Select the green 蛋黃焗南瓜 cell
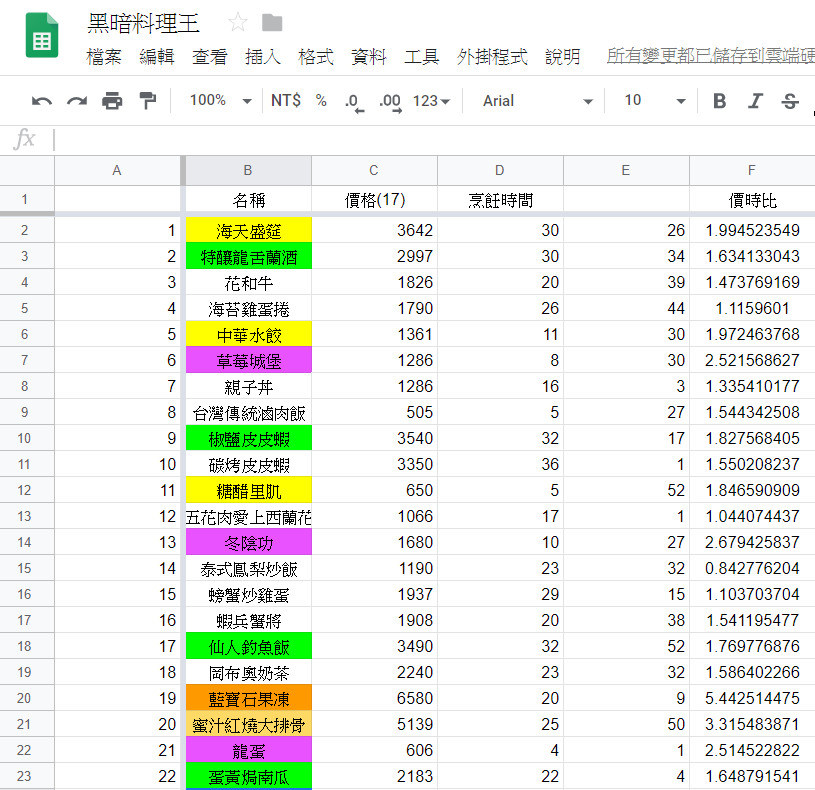Image resolution: width=815 pixels, height=790 pixels. click(248, 776)
